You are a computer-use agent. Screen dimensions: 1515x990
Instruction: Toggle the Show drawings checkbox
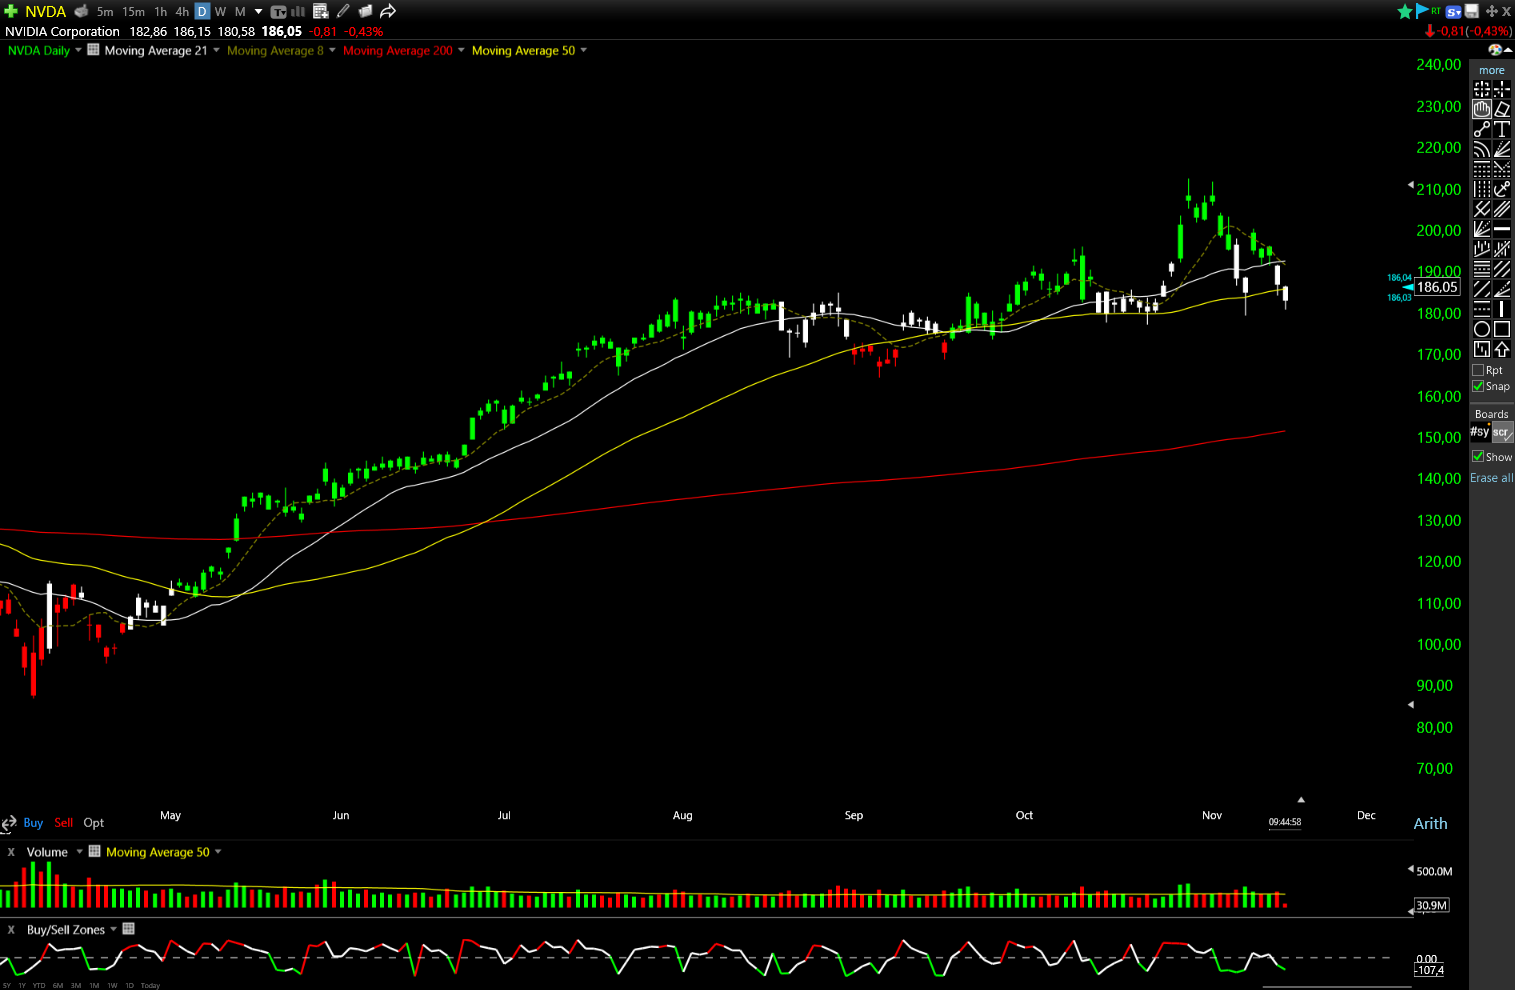(x=1478, y=456)
